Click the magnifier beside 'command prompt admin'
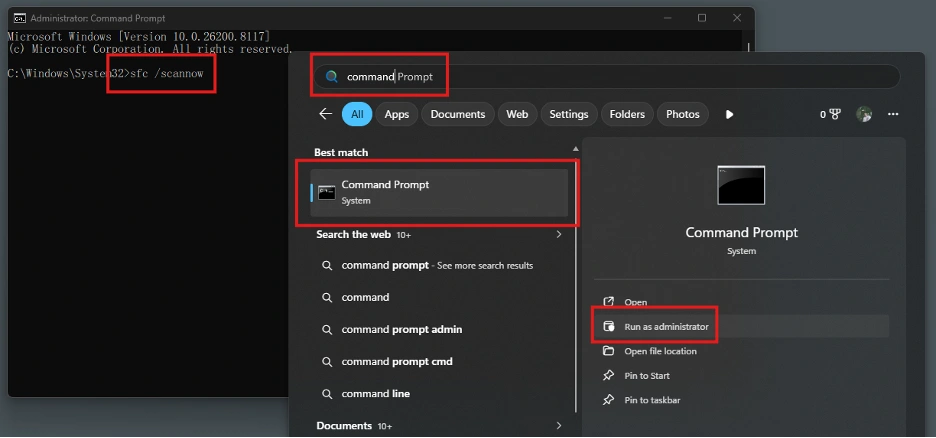 (327, 329)
